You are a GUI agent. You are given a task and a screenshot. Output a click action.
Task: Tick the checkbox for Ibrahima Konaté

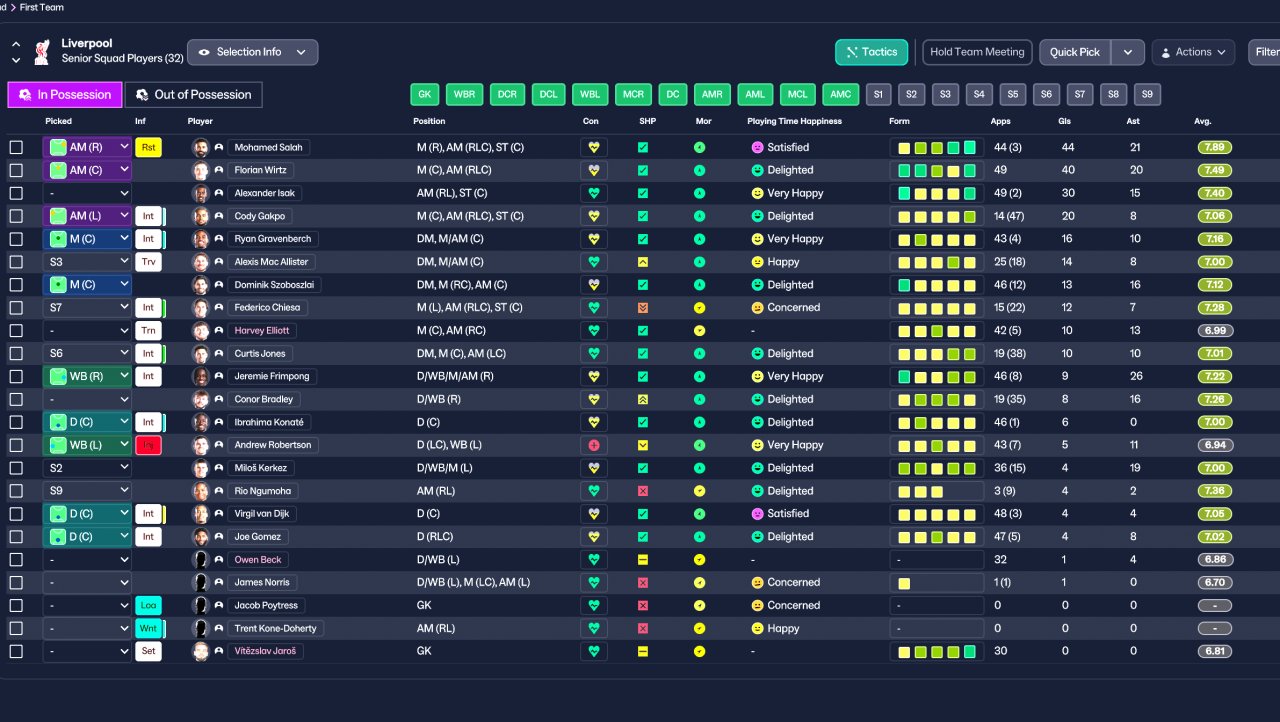[x=16, y=422]
